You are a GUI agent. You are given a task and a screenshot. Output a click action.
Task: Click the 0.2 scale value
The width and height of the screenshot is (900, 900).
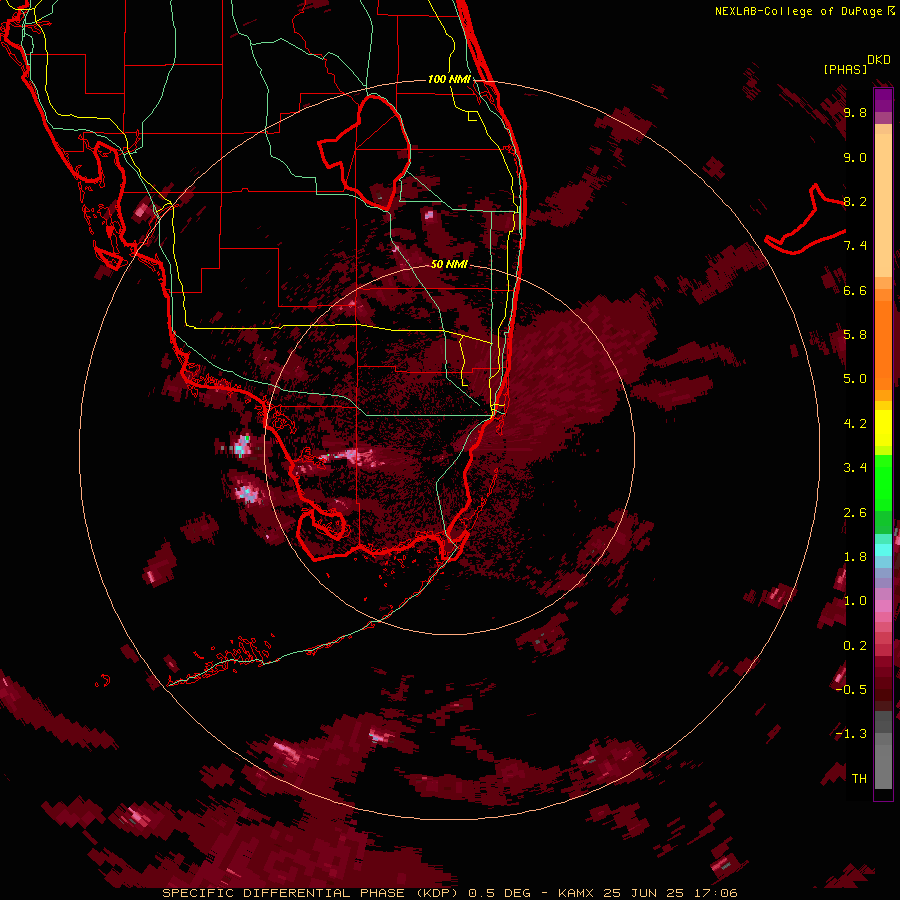pos(855,646)
